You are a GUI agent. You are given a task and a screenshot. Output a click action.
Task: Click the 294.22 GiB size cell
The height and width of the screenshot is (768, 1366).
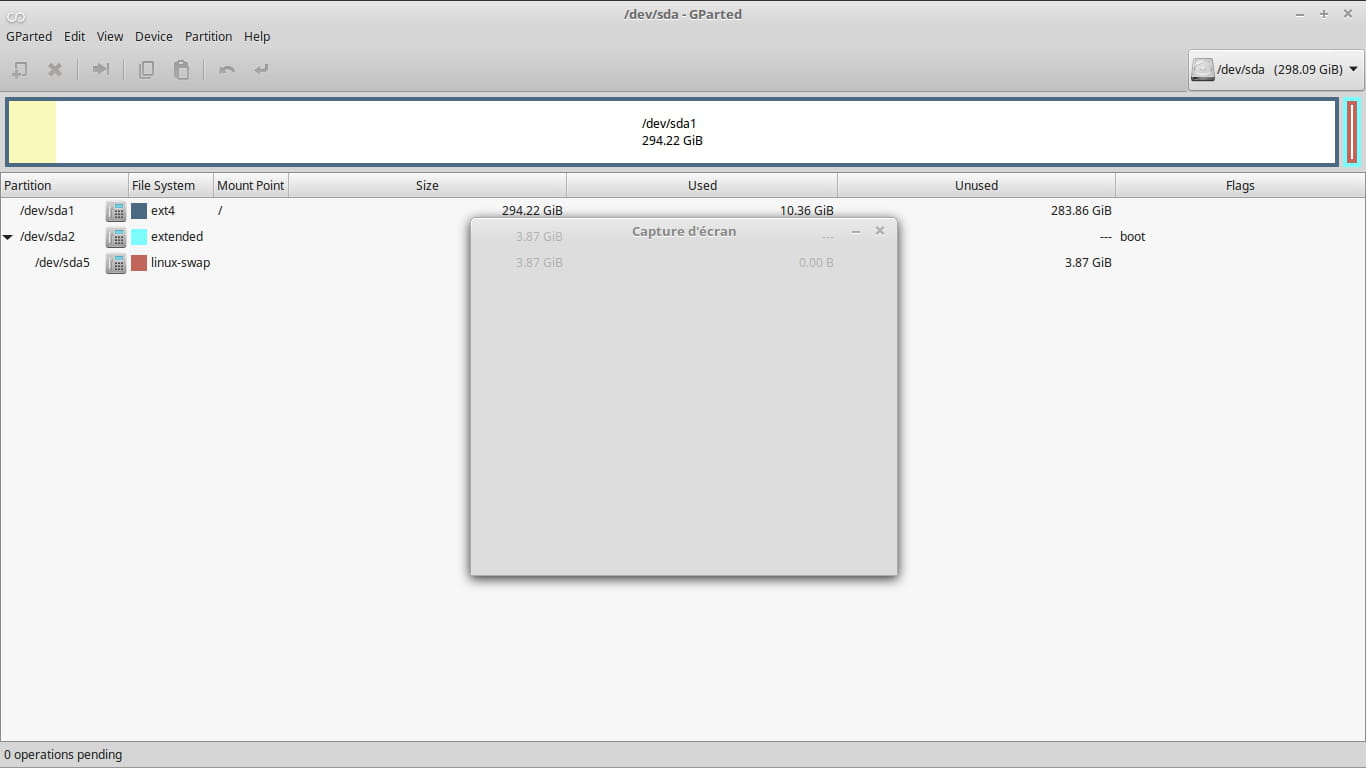(x=532, y=211)
